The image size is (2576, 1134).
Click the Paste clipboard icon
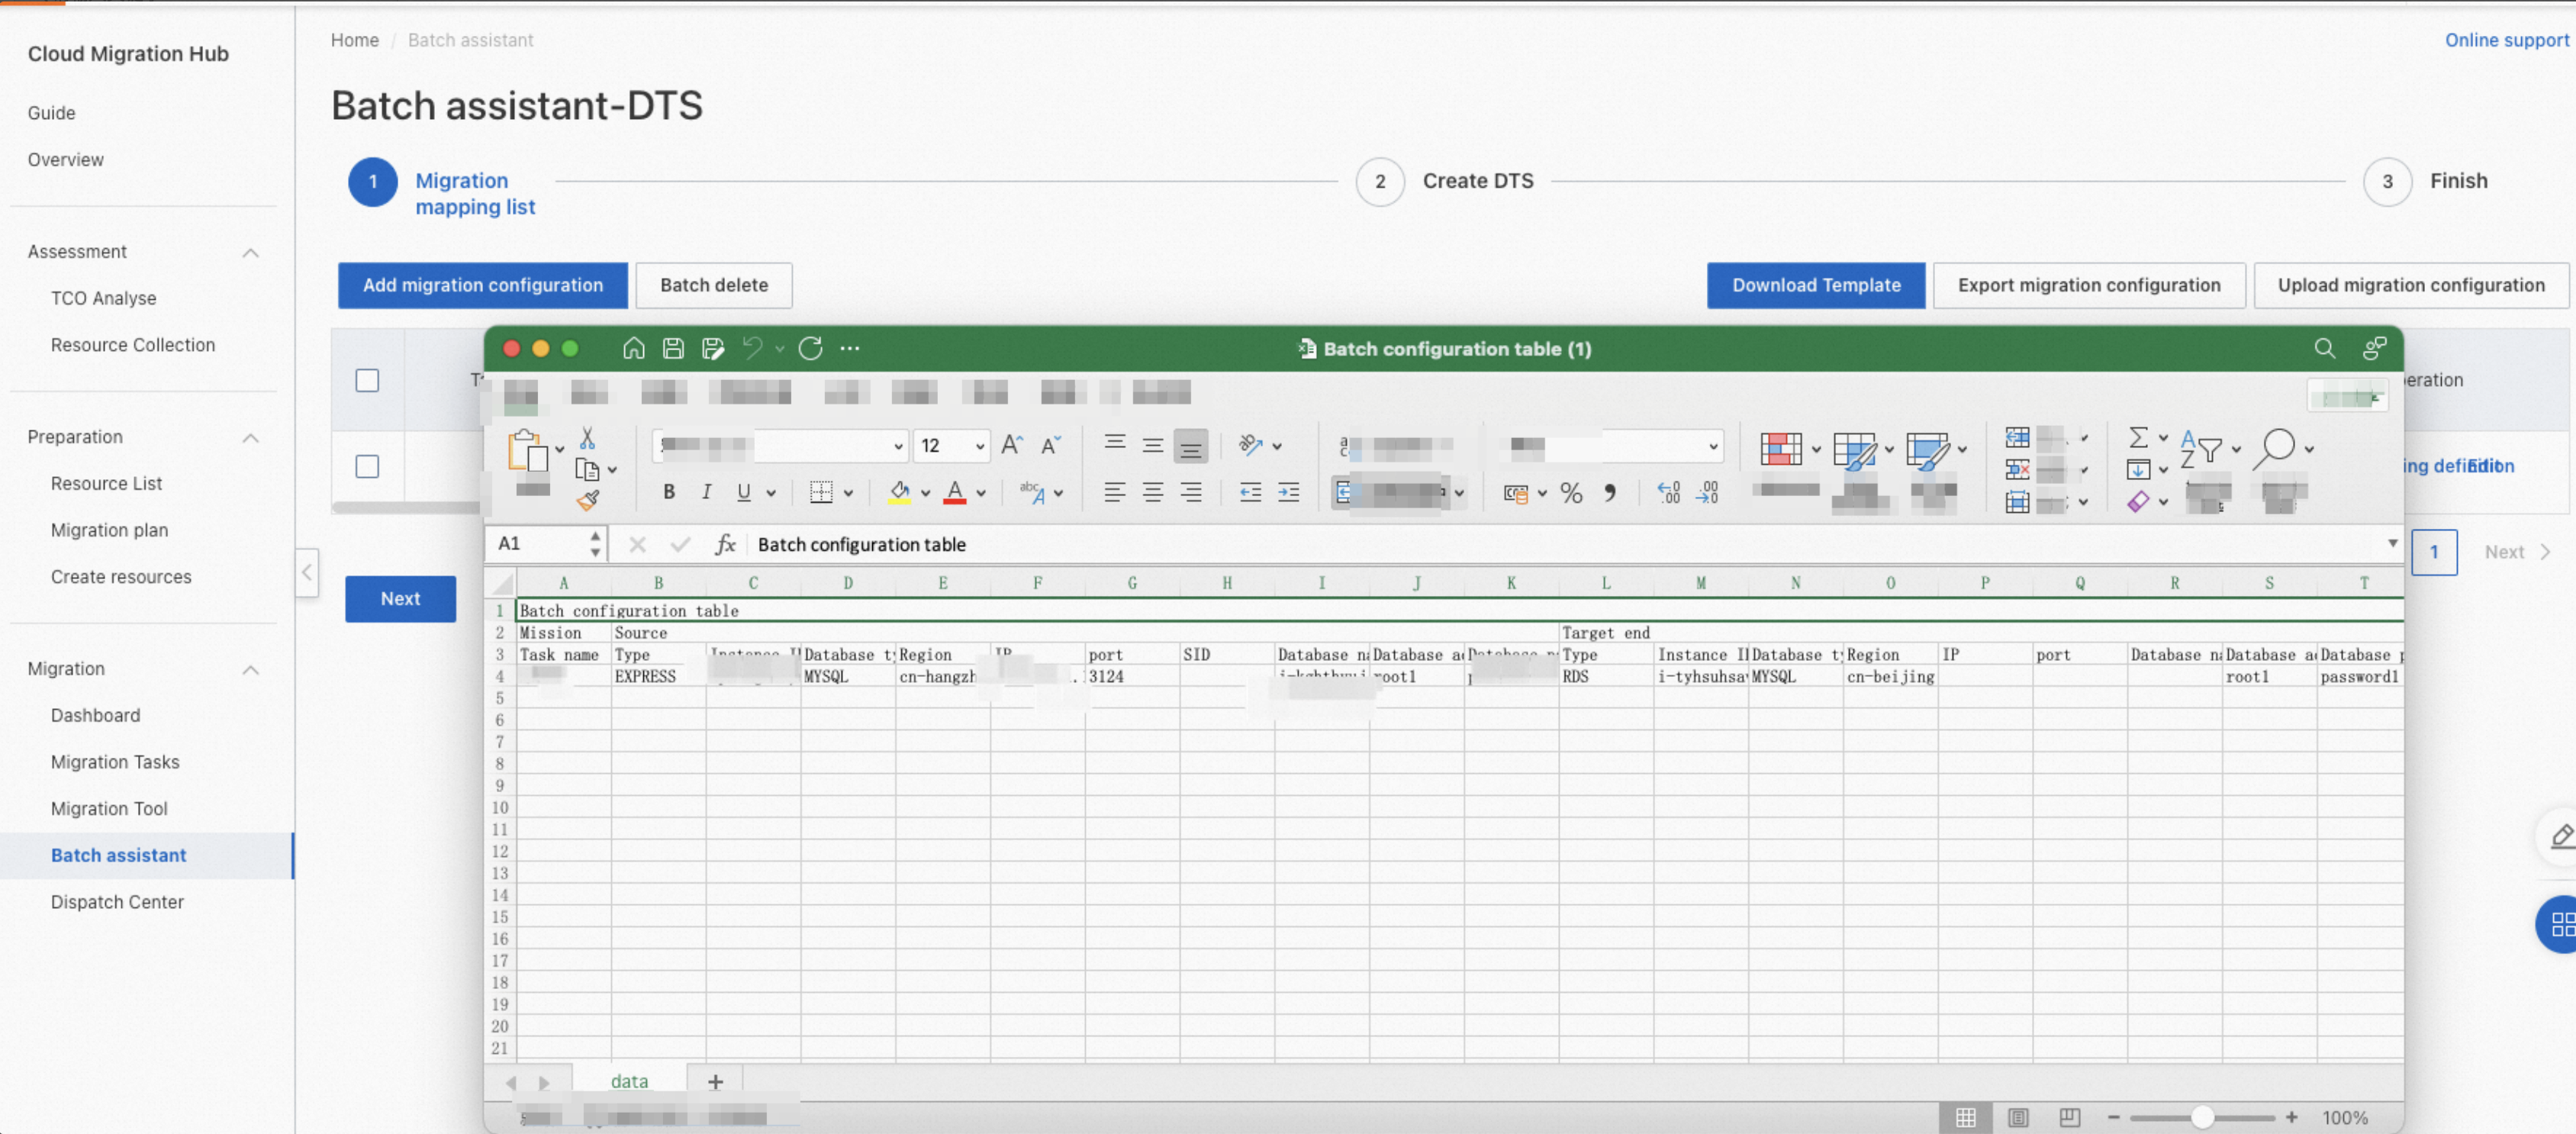(x=528, y=450)
